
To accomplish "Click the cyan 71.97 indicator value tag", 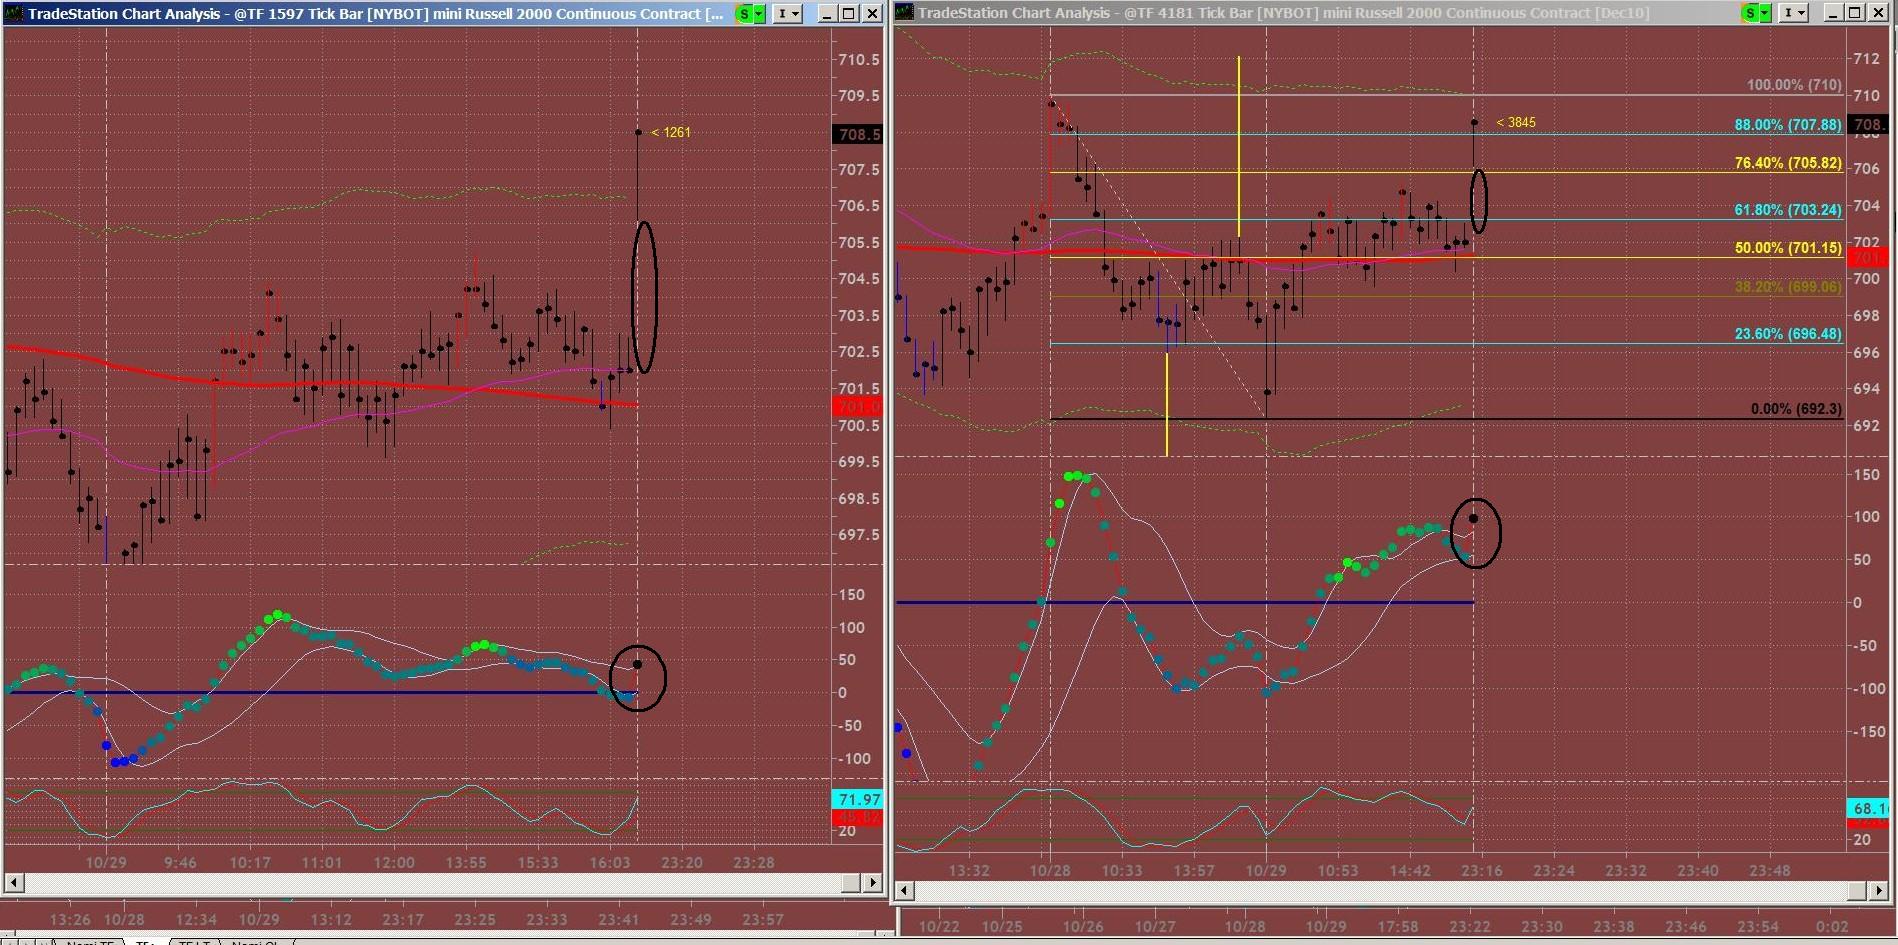I will [x=858, y=799].
